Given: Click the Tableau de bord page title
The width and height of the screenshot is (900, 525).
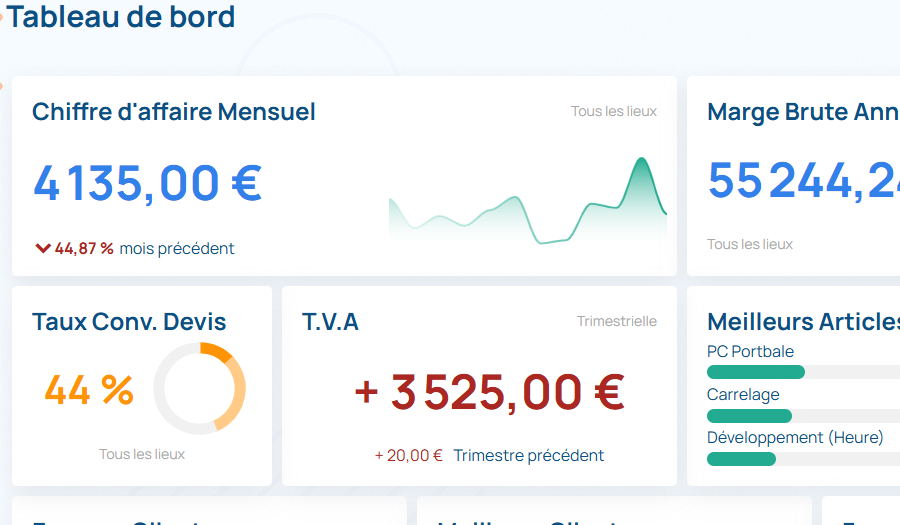Looking at the screenshot, I should click(121, 17).
